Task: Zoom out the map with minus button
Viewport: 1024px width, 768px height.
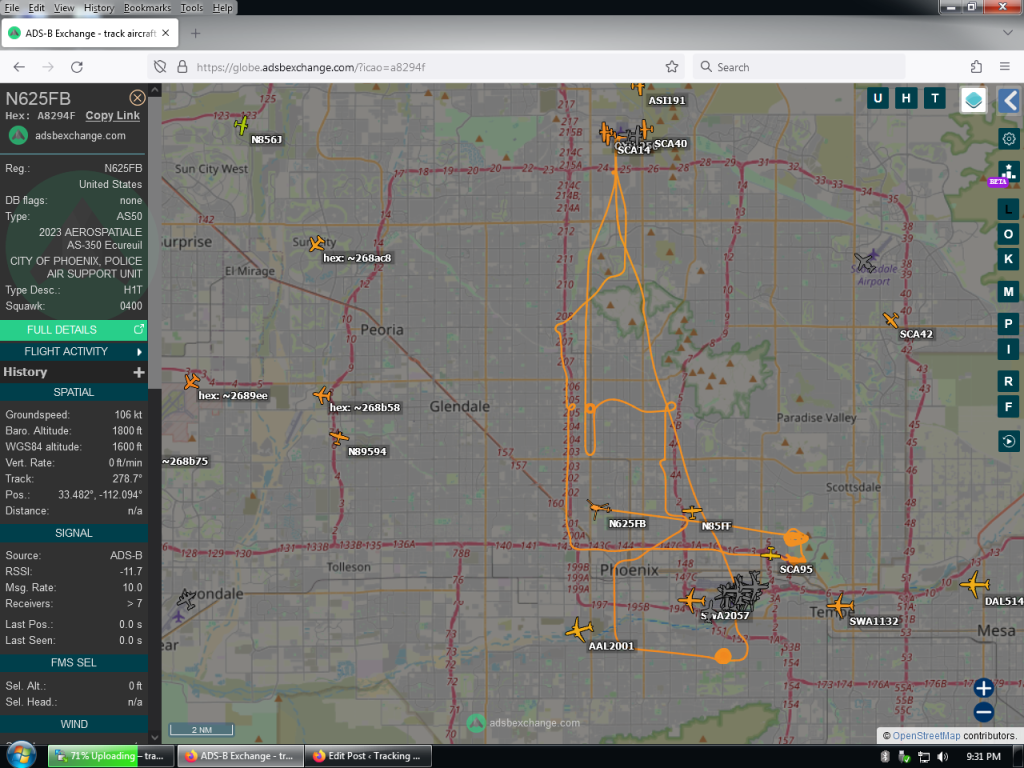Action: (984, 712)
